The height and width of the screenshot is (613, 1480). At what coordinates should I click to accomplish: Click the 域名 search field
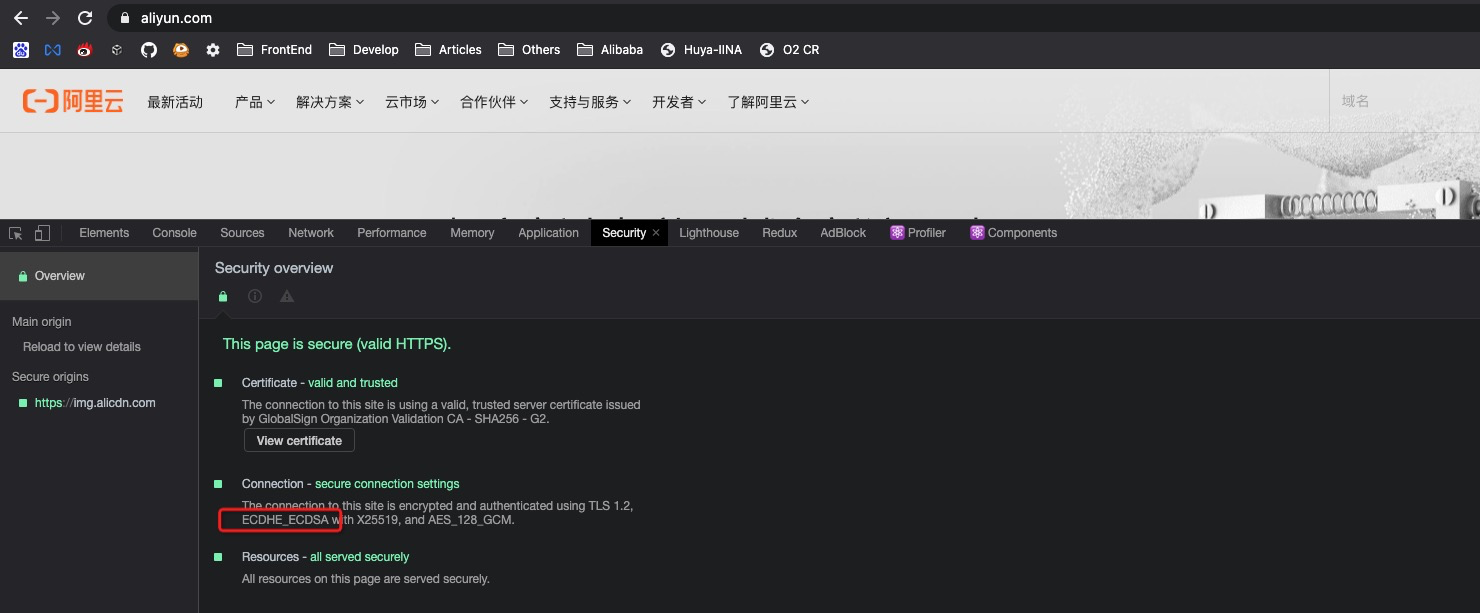pos(1404,101)
